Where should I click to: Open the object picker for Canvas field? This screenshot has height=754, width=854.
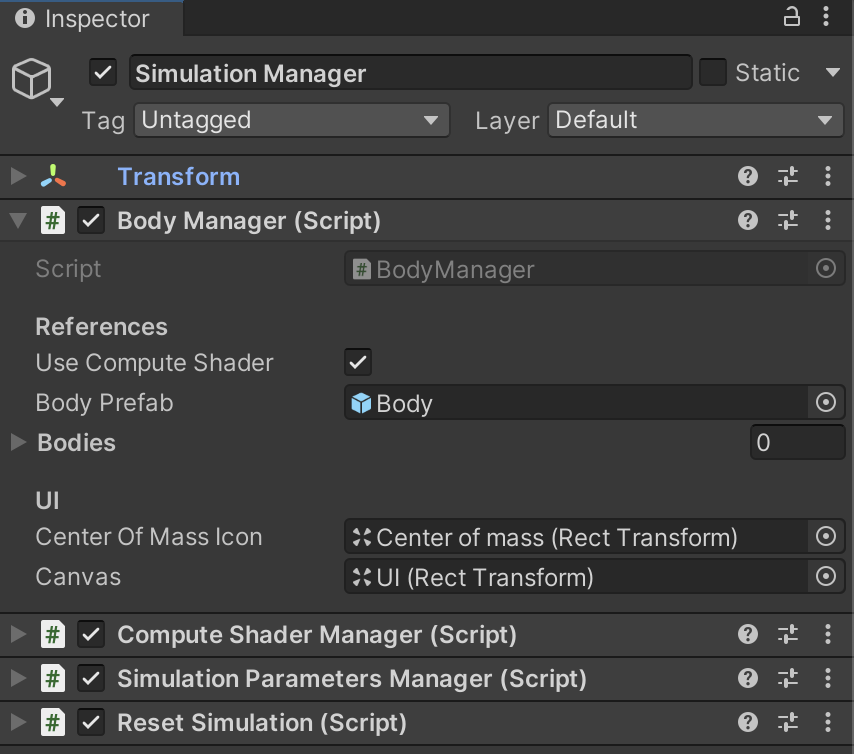coord(827,577)
